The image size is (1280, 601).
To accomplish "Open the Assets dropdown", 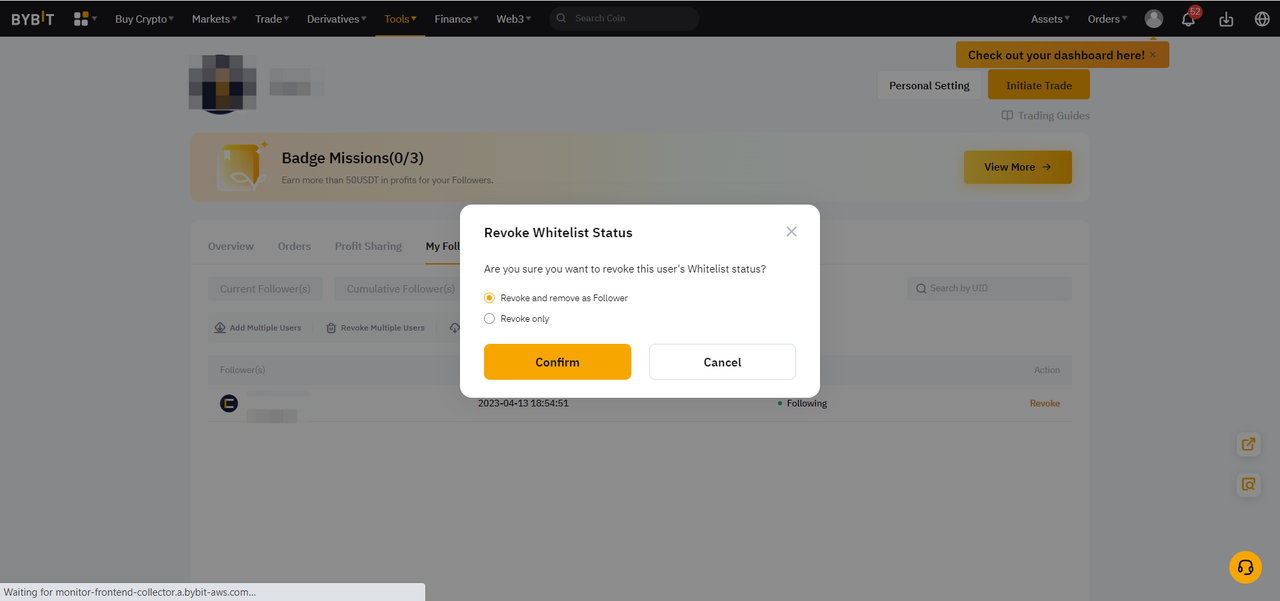I will pos(1050,18).
